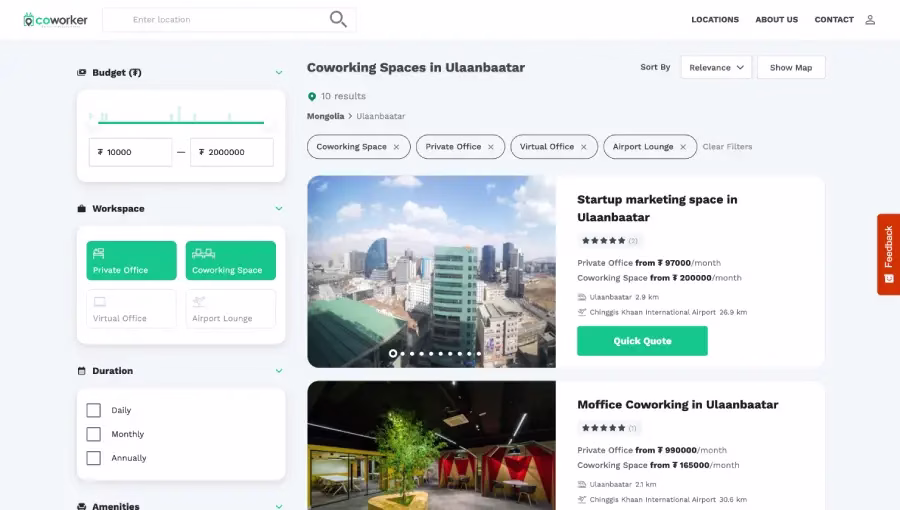Viewport: 900px width, 510px height.
Task: Click the Mongolia breadcrumb link
Action: point(325,116)
